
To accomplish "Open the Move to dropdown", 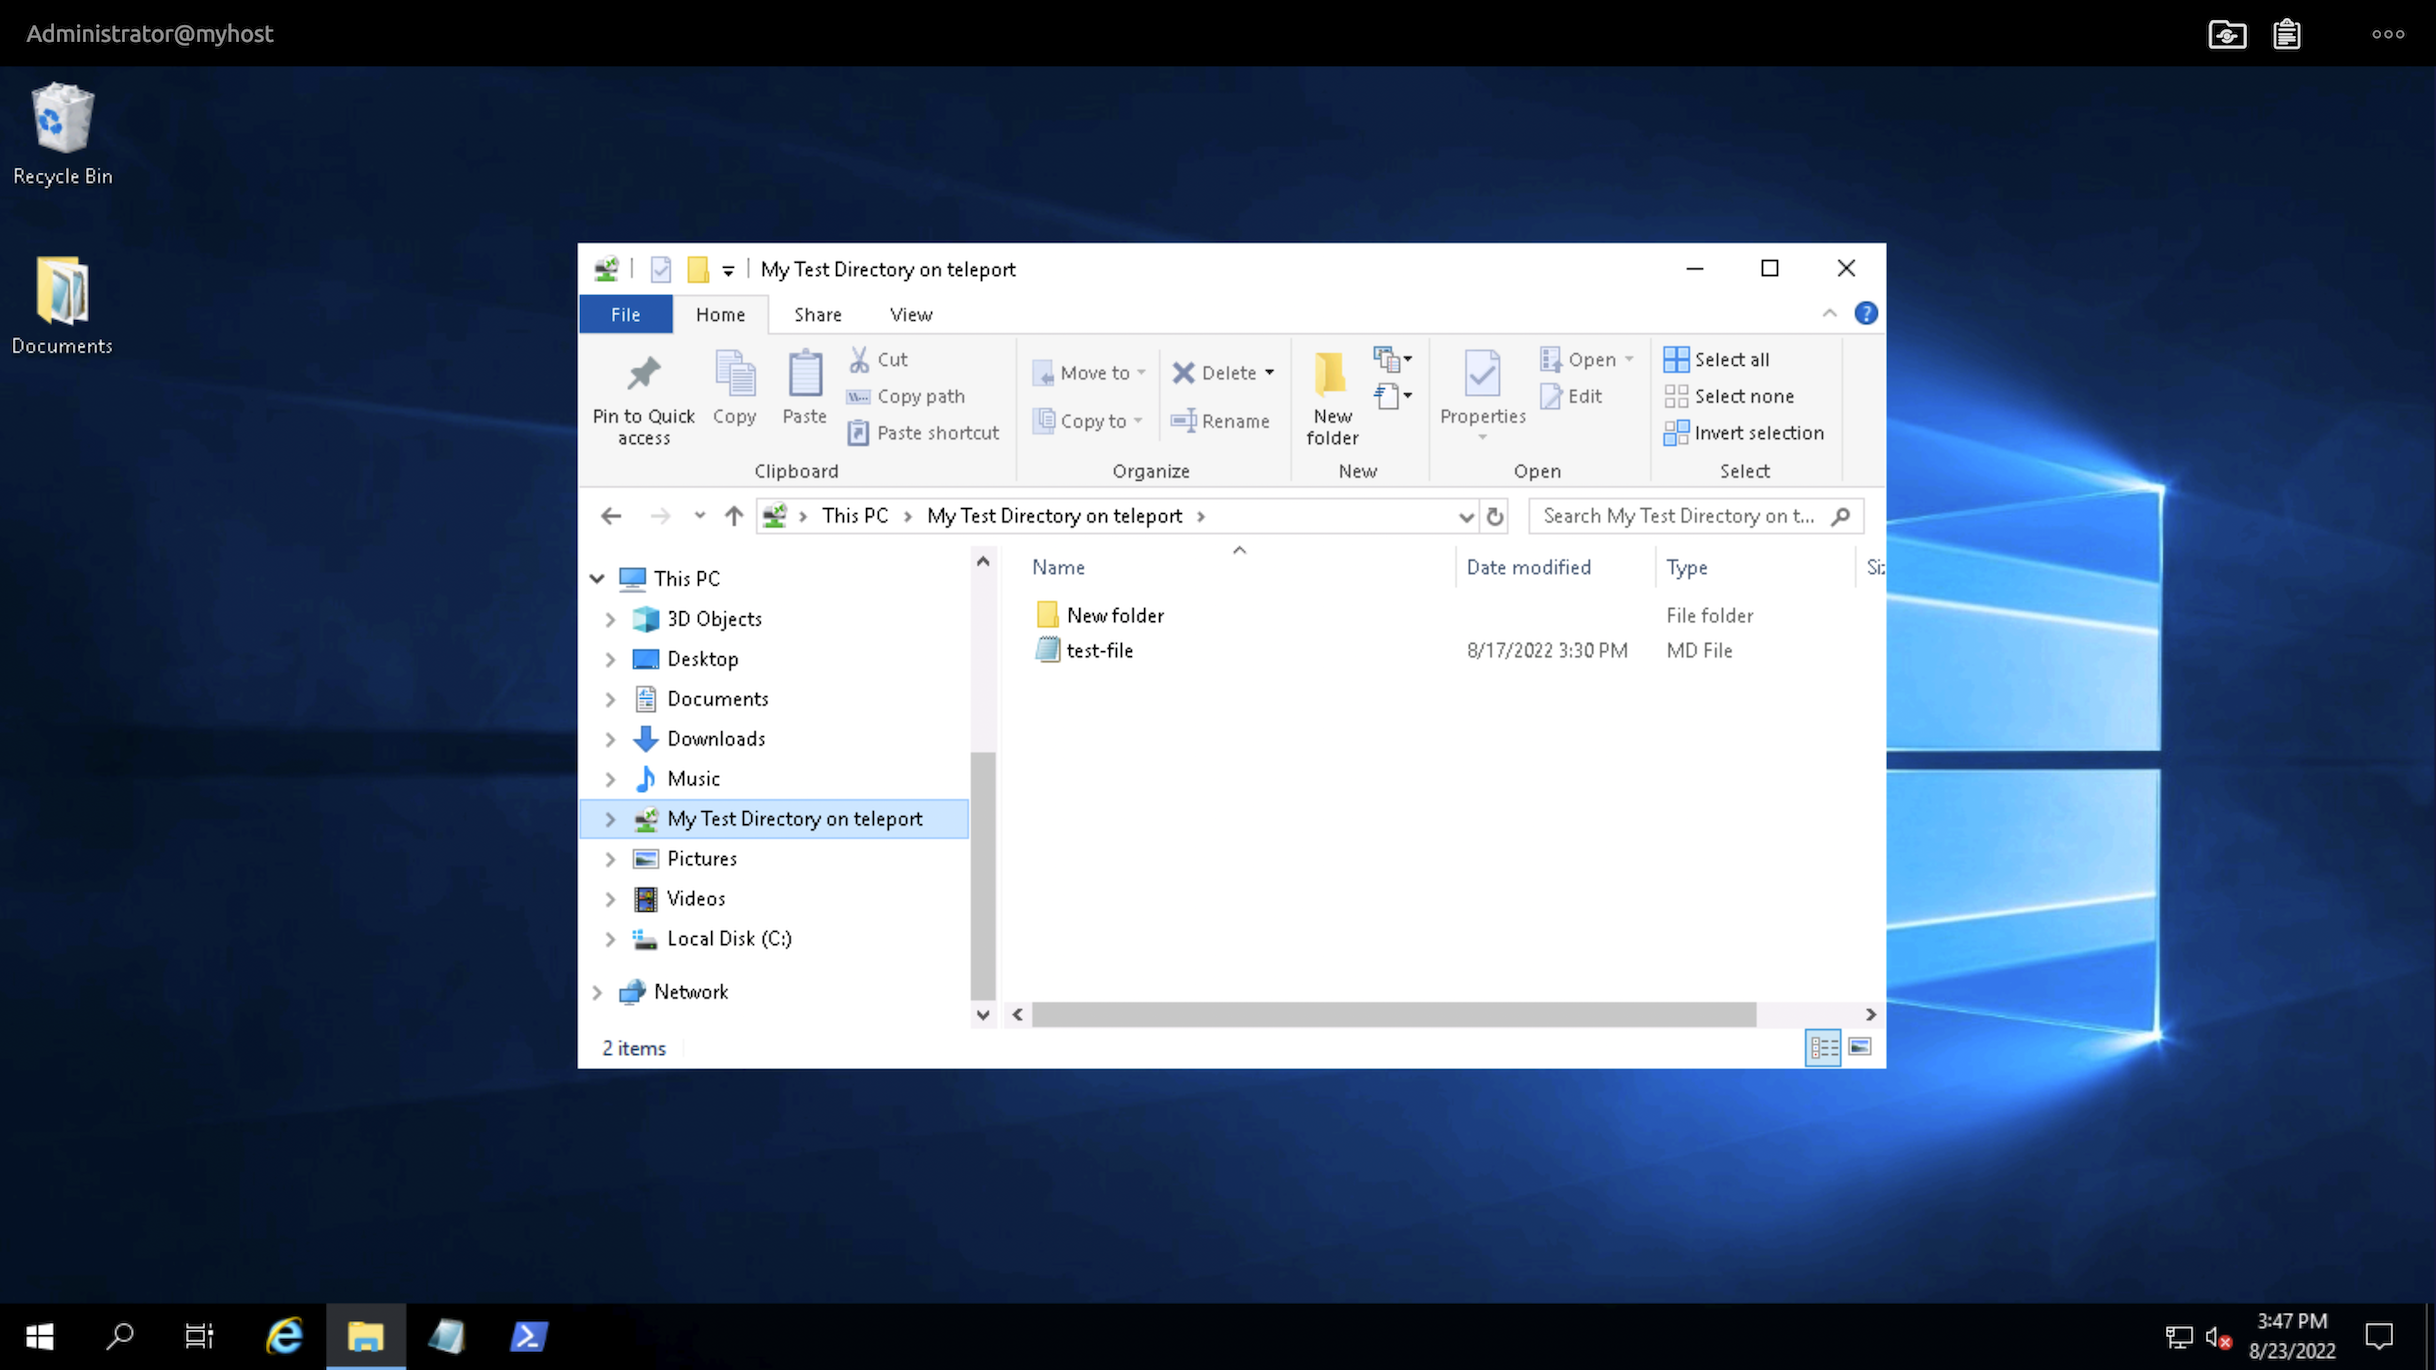I will click(1142, 372).
